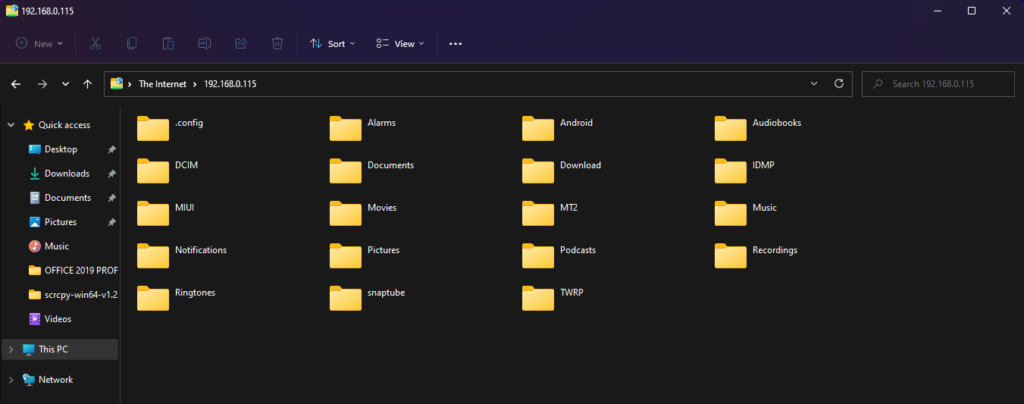The width and height of the screenshot is (1024, 404).
Task: Click the Cut scissors icon in toolbar
Action: (95, 44)
